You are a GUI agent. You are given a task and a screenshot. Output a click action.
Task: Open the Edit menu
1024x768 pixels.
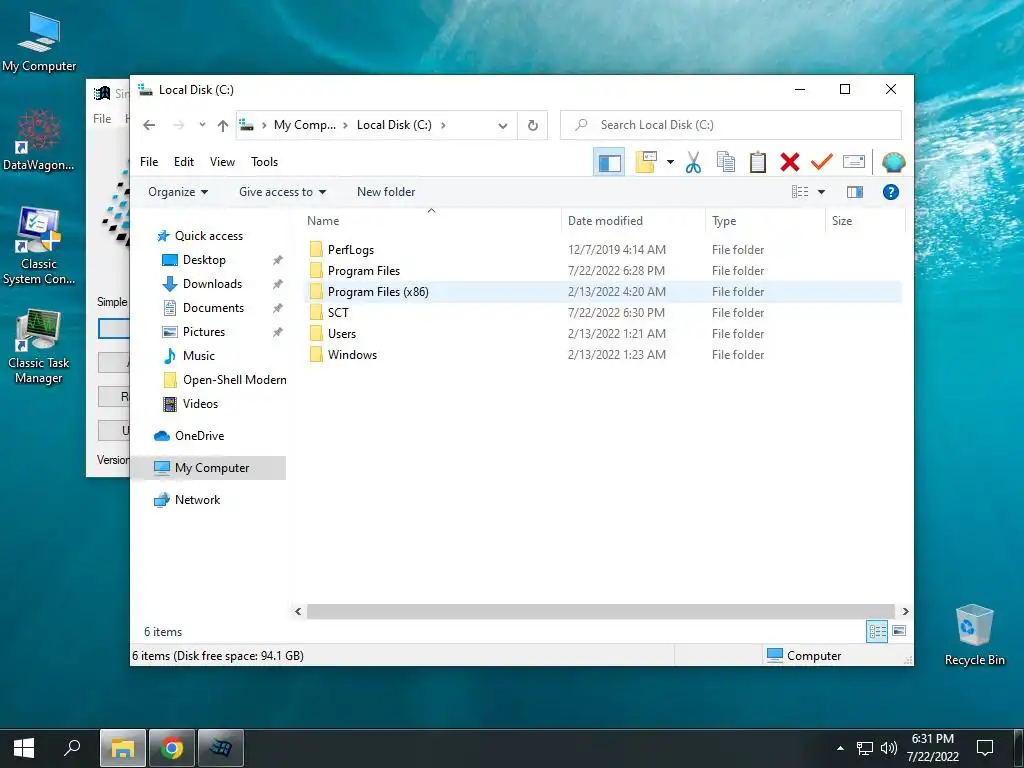[x=184, y=162]
